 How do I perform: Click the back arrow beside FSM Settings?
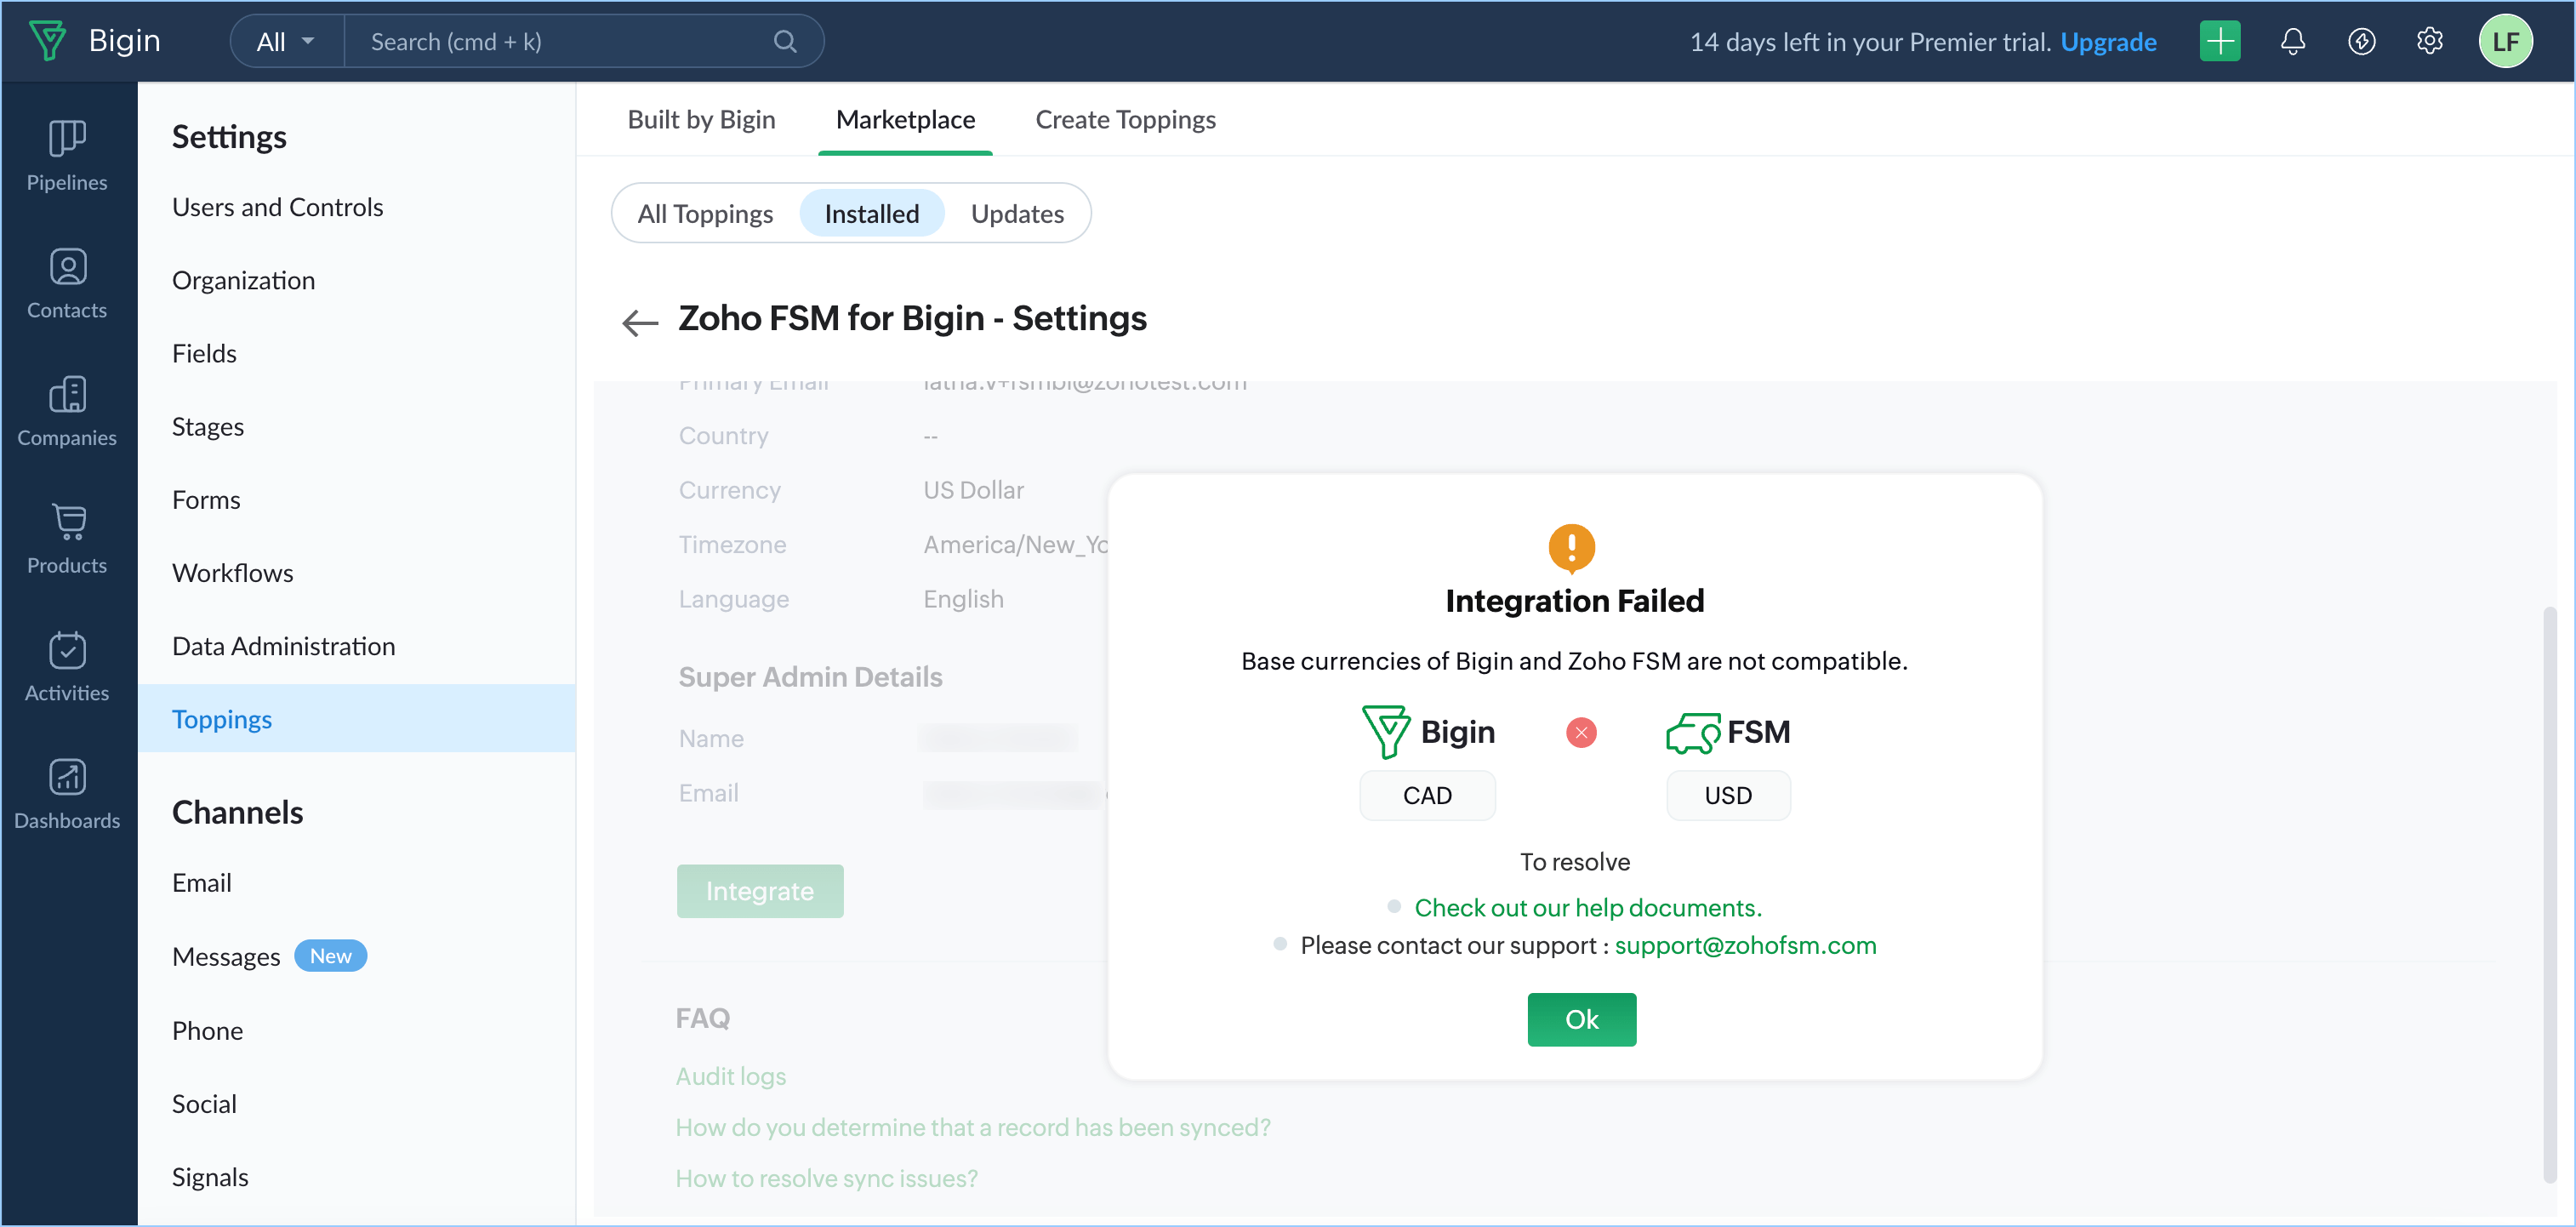point(640,322)
